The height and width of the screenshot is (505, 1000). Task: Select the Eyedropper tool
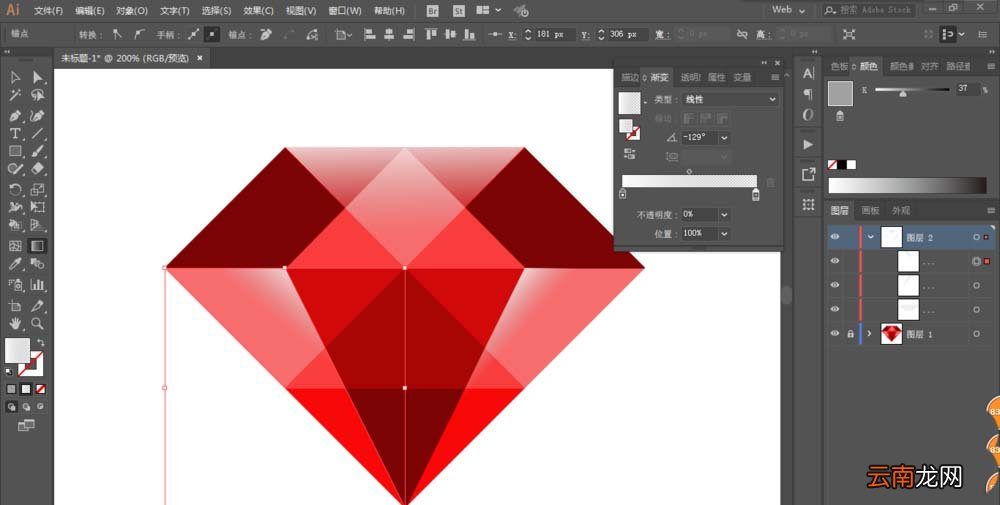[x=15, y=264]
